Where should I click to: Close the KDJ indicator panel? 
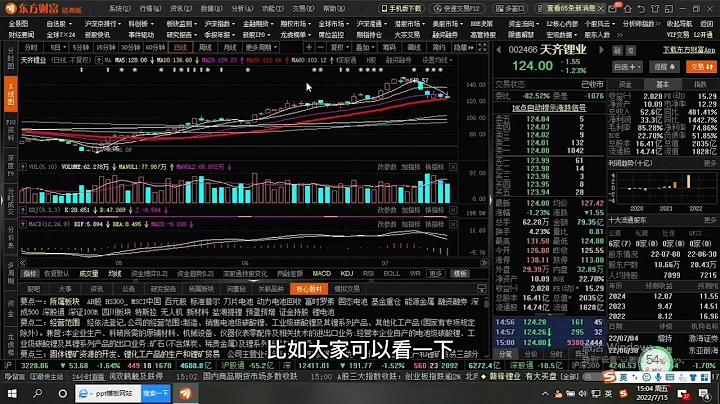click(453, 210)
